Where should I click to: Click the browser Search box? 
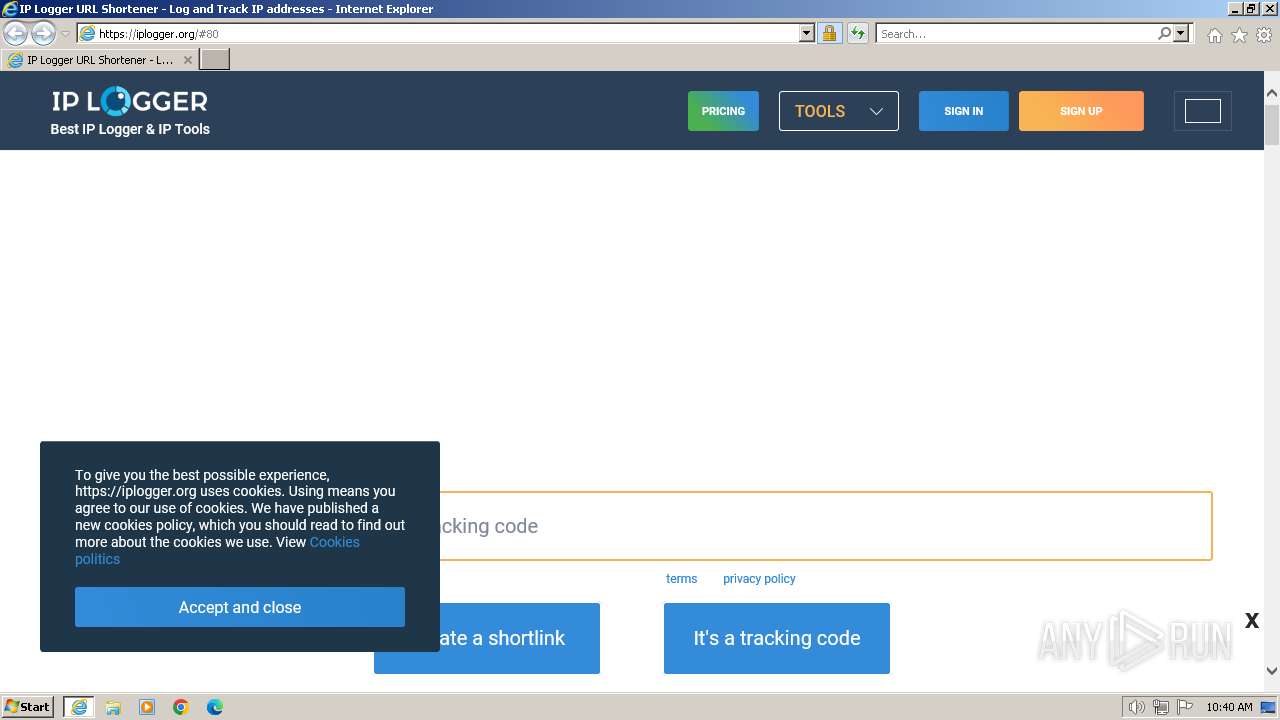tap(1015, 33)
